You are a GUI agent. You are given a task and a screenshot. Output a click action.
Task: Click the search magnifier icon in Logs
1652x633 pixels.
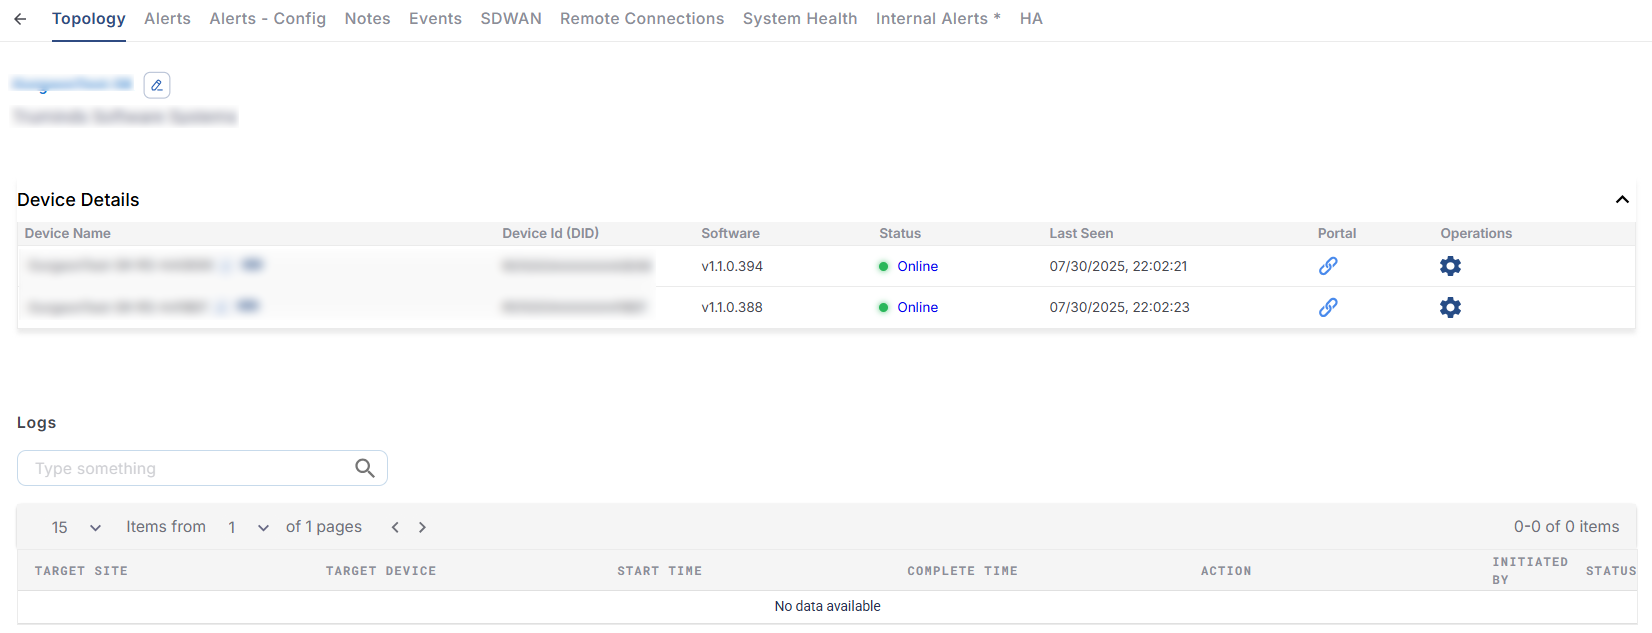tap(365, 468)
